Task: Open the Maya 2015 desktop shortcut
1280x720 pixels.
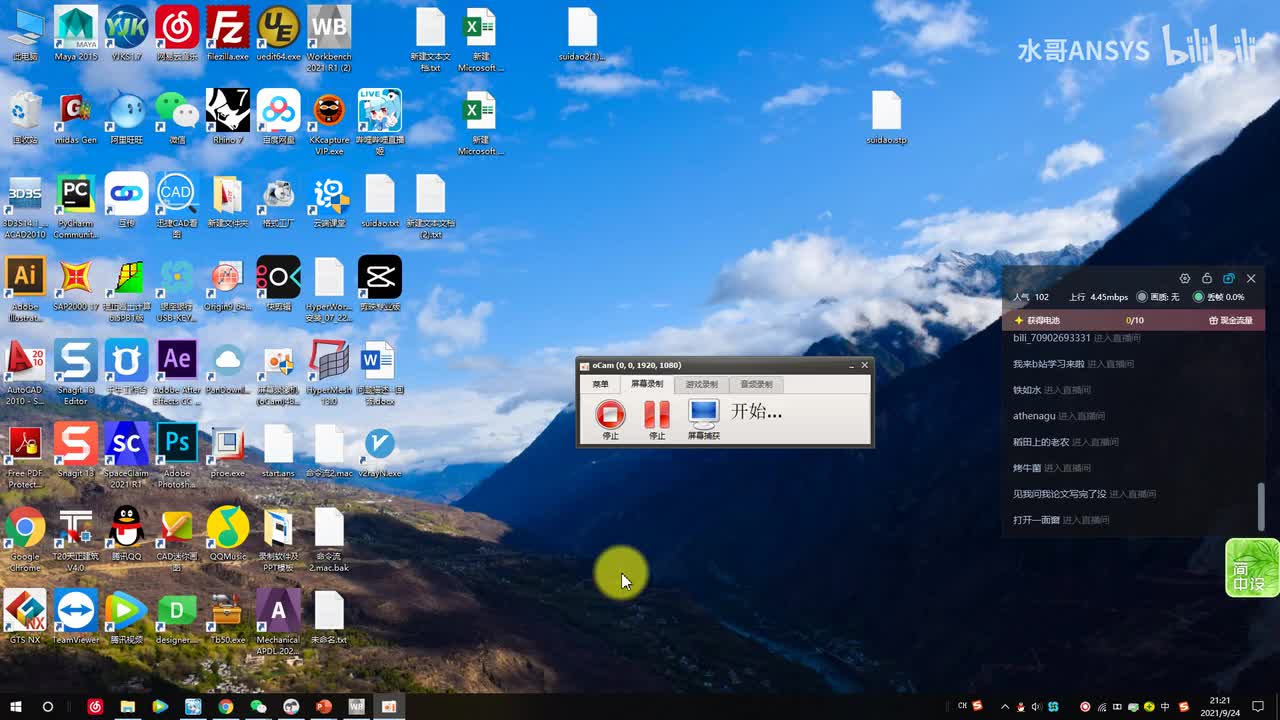Action: click(x=76, y=33)
